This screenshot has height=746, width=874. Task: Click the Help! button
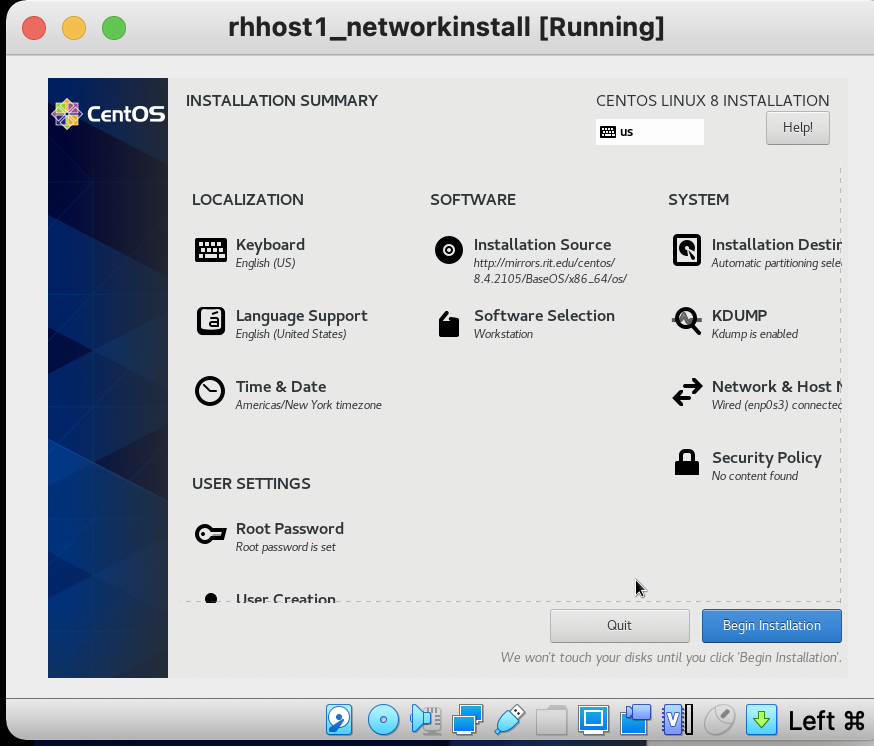798,128
